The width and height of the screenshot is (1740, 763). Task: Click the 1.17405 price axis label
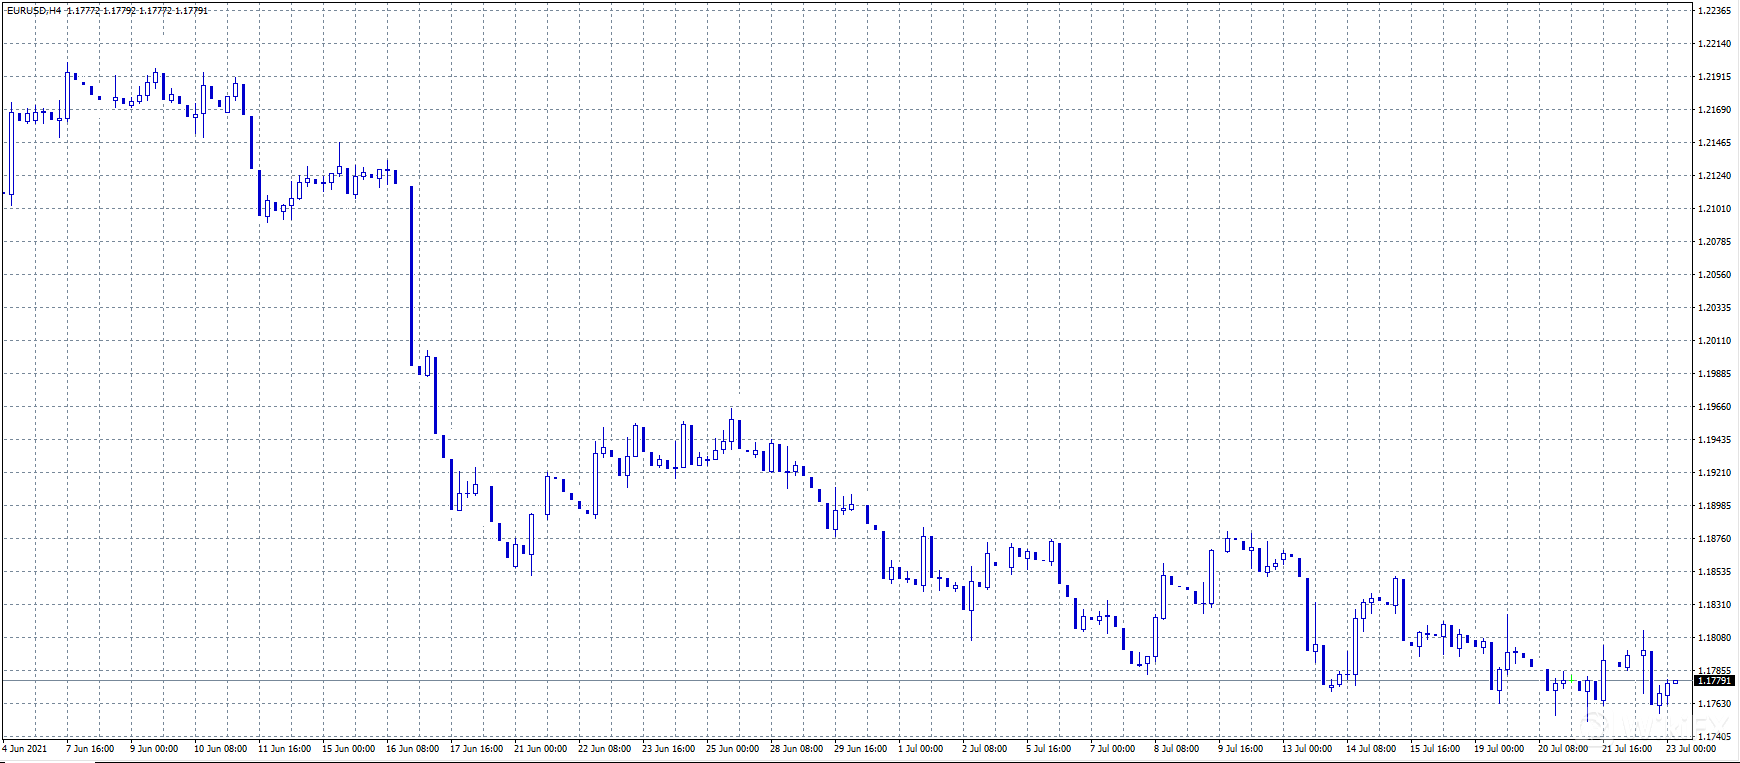coord(1714,736)
